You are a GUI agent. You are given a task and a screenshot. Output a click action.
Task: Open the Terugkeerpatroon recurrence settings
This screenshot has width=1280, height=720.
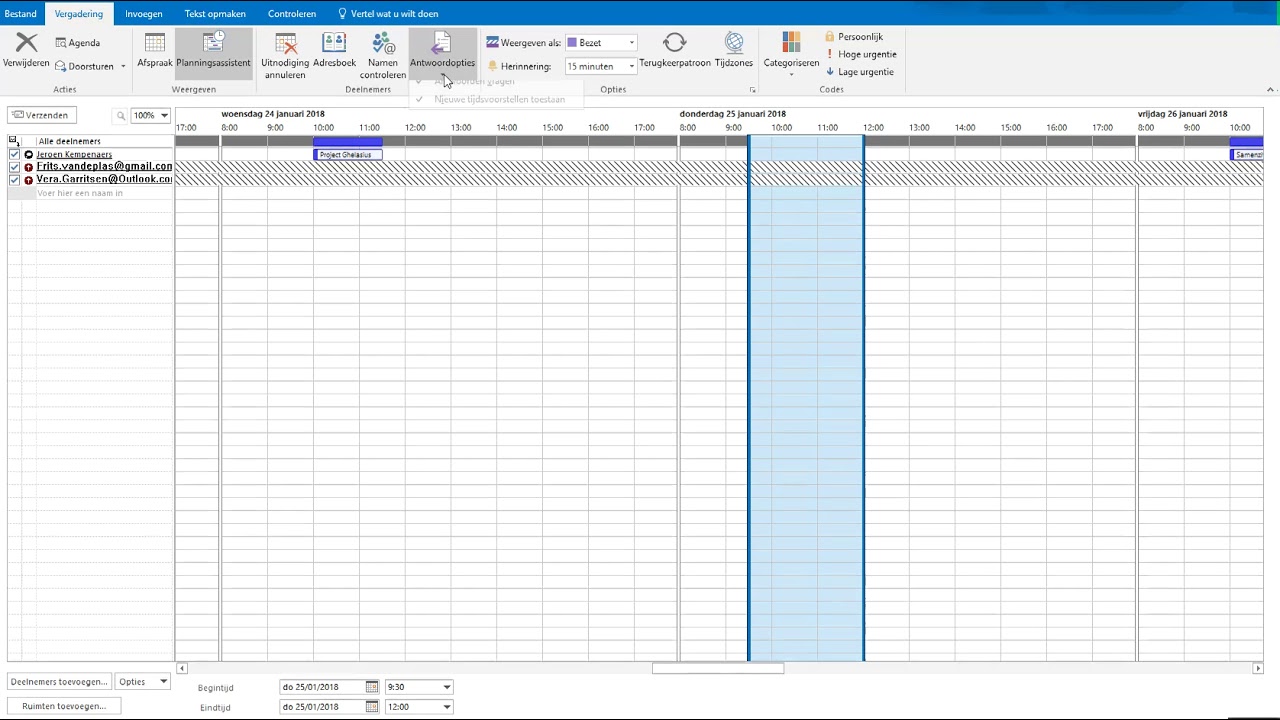tap(675, 52)
